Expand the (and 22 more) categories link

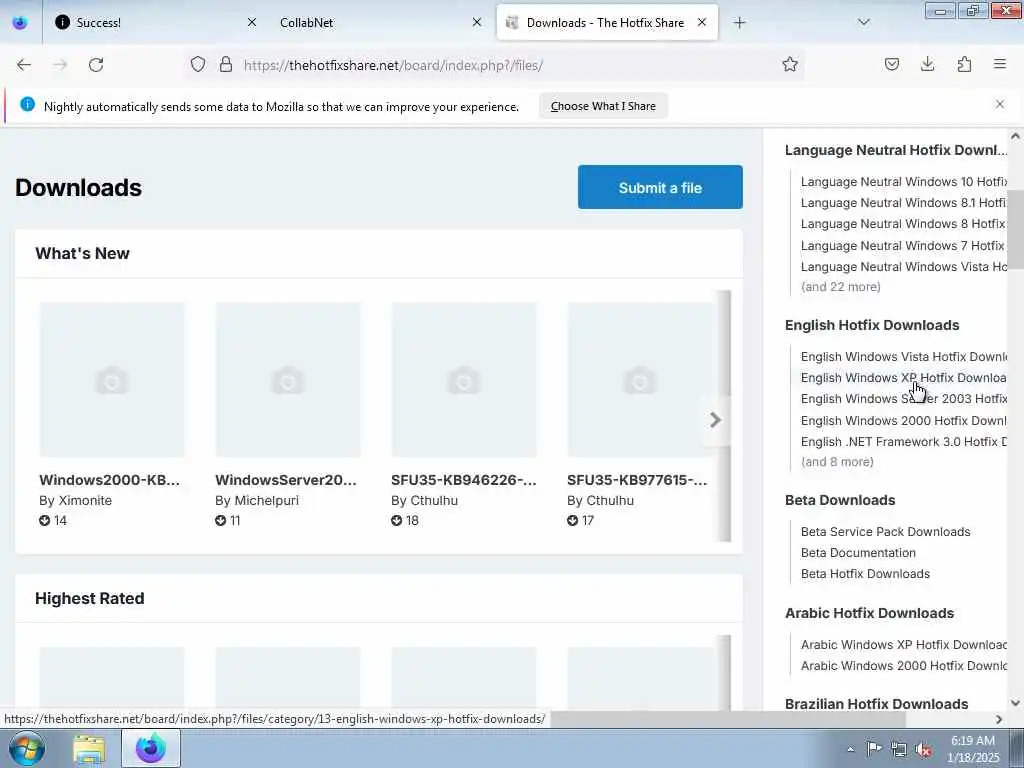point(840,287)
